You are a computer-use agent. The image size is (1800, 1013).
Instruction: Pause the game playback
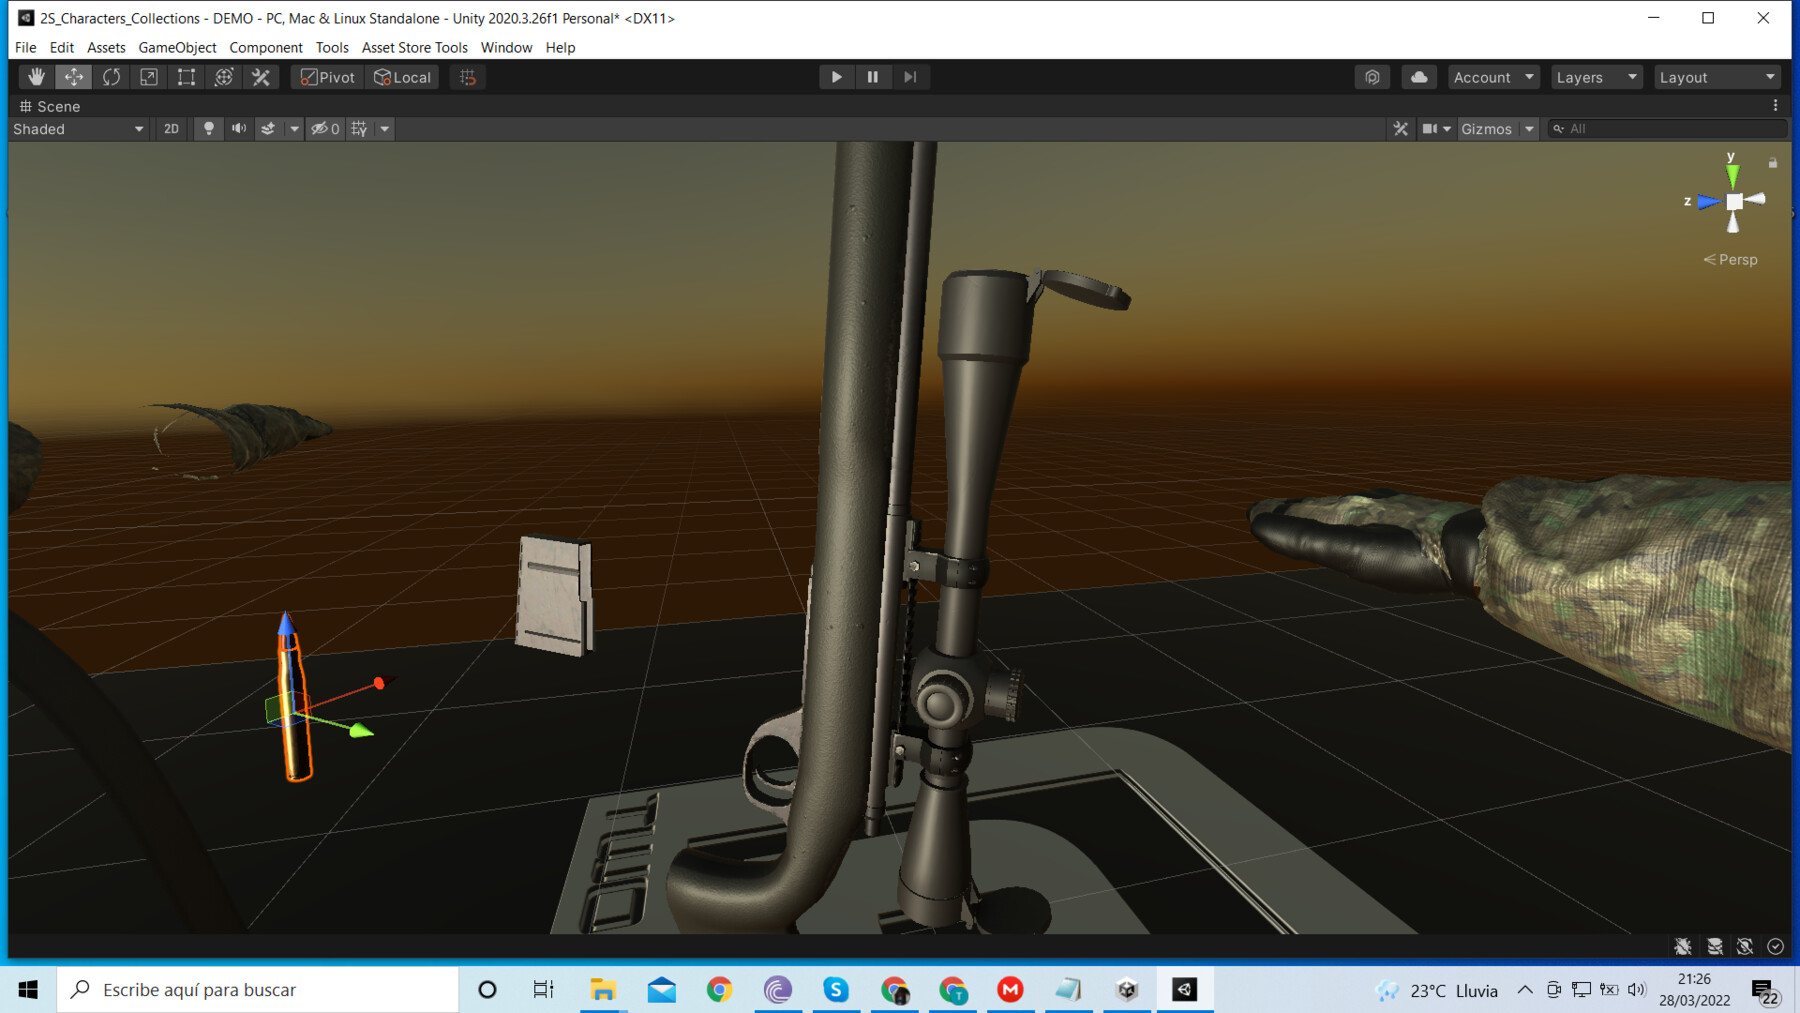[x=873, y=77]
